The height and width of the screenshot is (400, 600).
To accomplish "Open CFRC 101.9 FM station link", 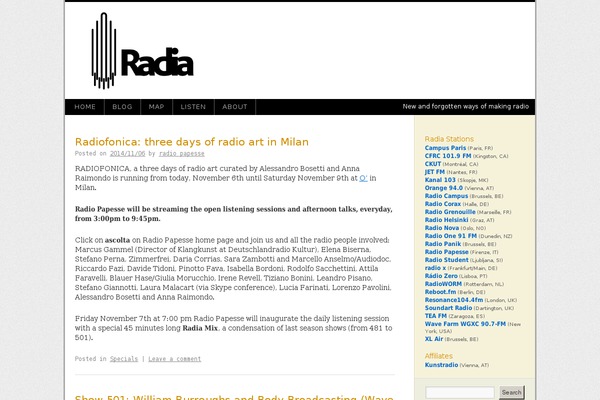I will [448, 156].
